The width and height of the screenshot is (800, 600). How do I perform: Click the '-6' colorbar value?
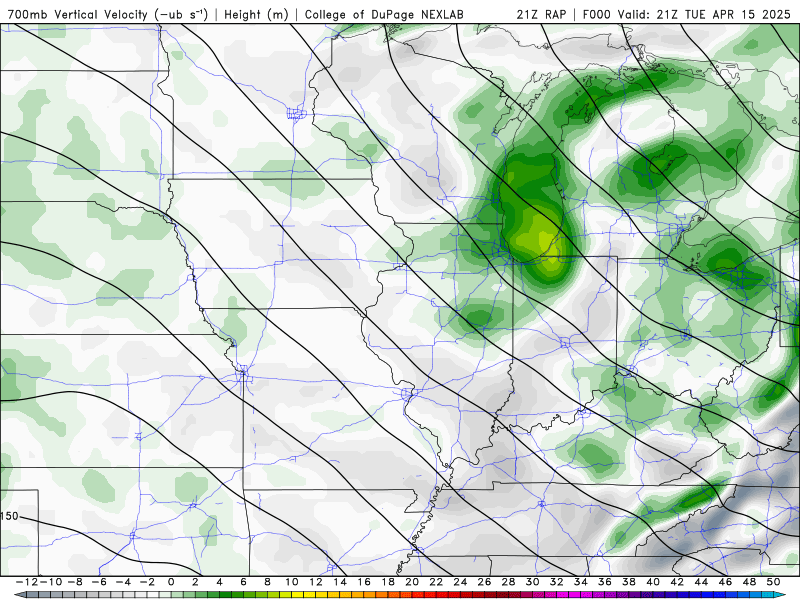pos(99,582)
